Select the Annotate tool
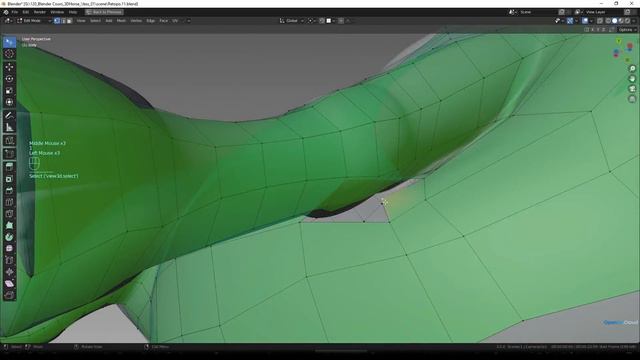 pyautogui.click(x=9, y=116)
